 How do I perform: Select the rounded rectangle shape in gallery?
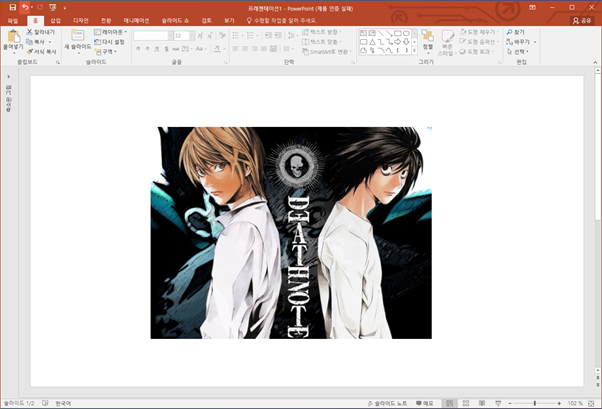click(x=363, y=42)
